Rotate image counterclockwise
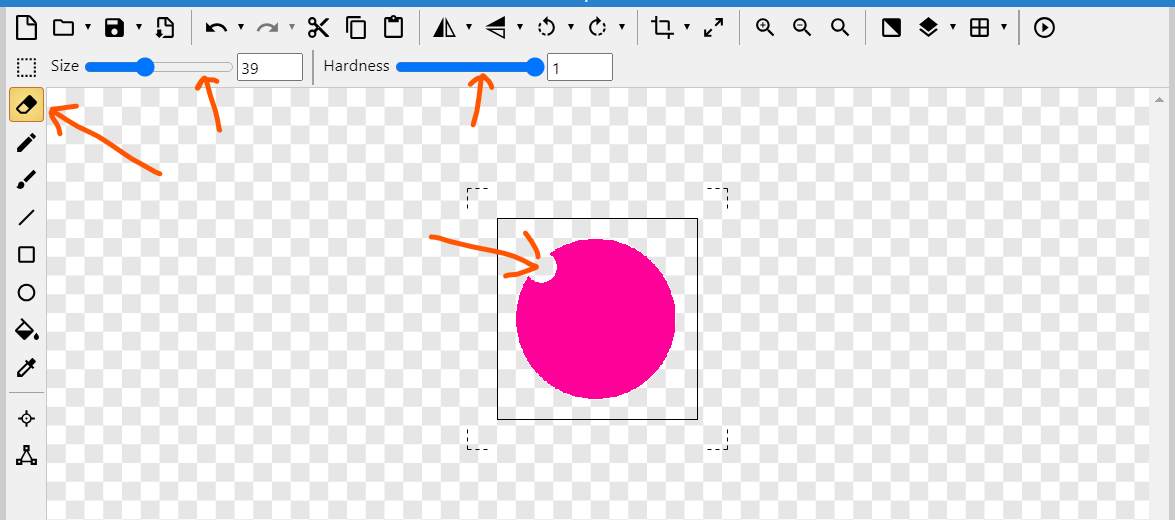Image resolution: width=1175 pixels, height=520 pixels. [546, 28]
